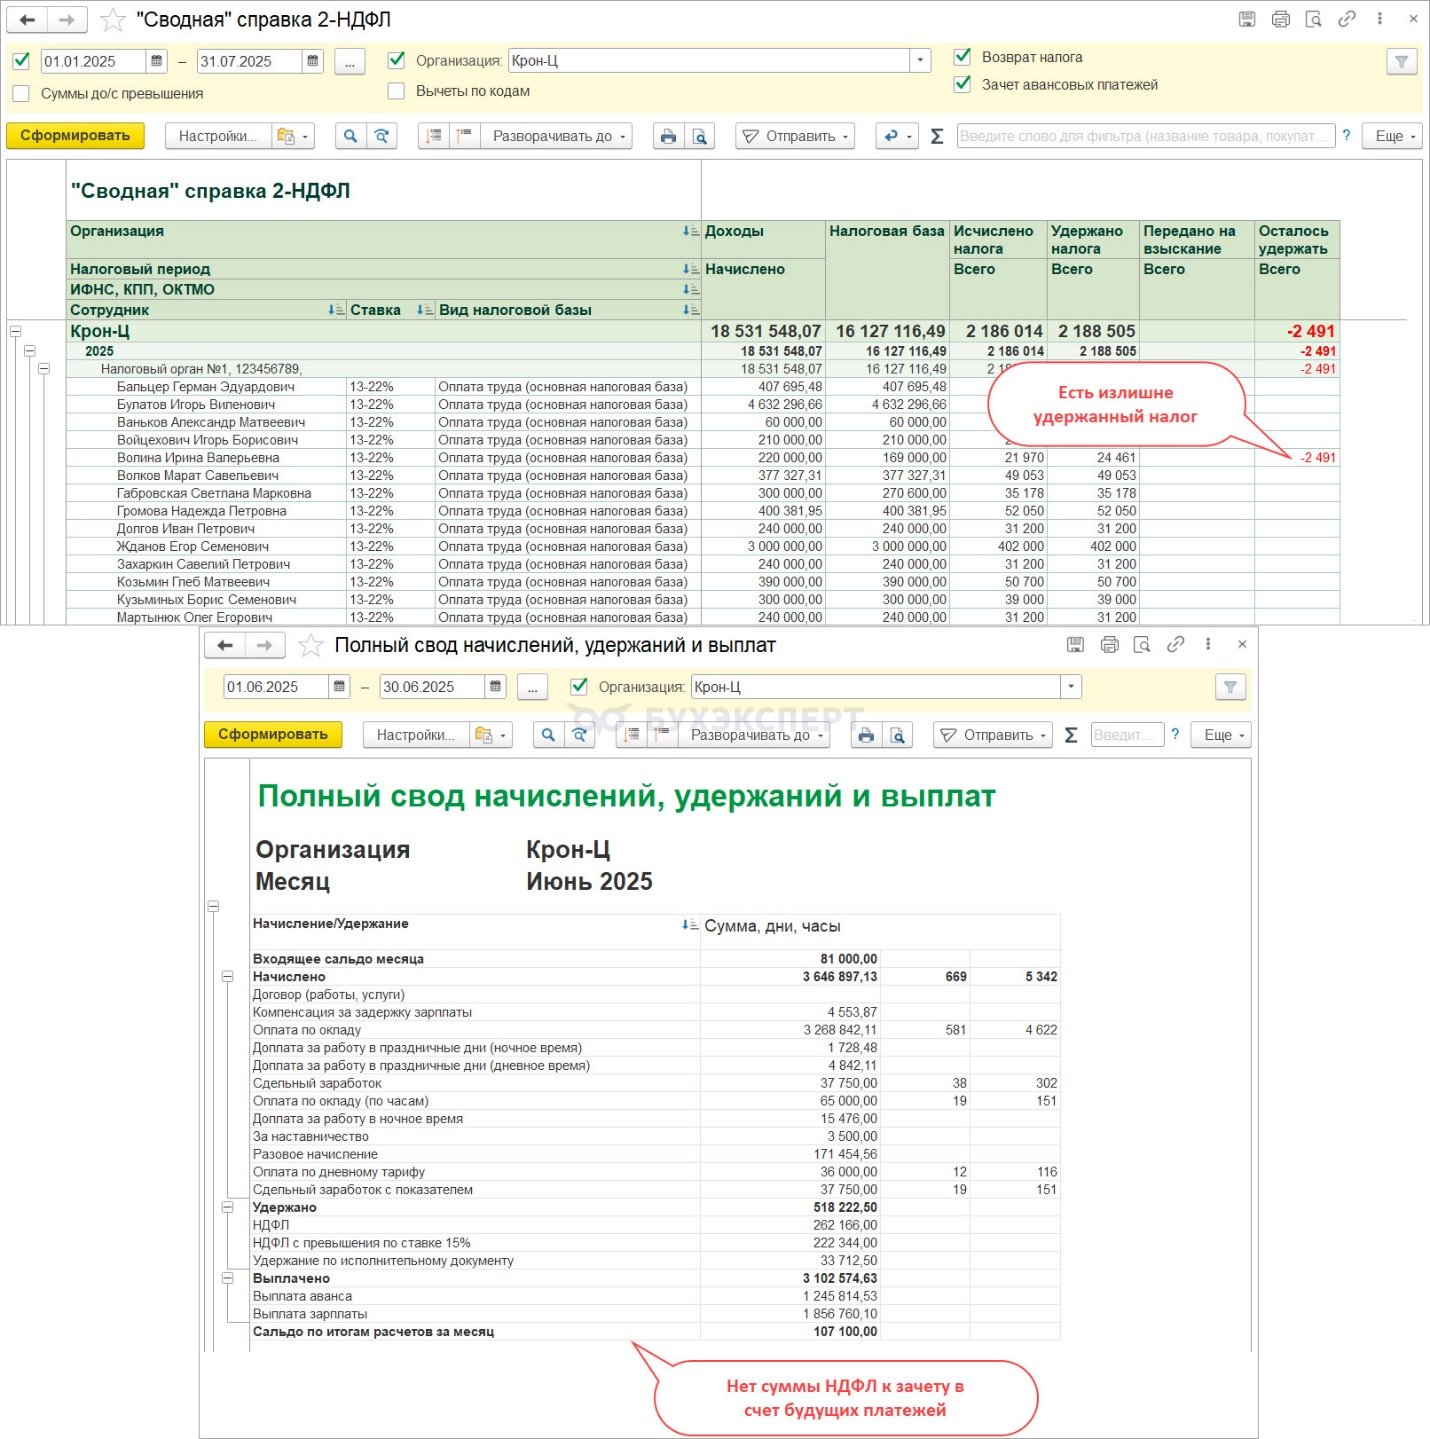Print the Полный свод report from the toolbar
This screenshot has height=1439, width=1430.
(866, 735)
